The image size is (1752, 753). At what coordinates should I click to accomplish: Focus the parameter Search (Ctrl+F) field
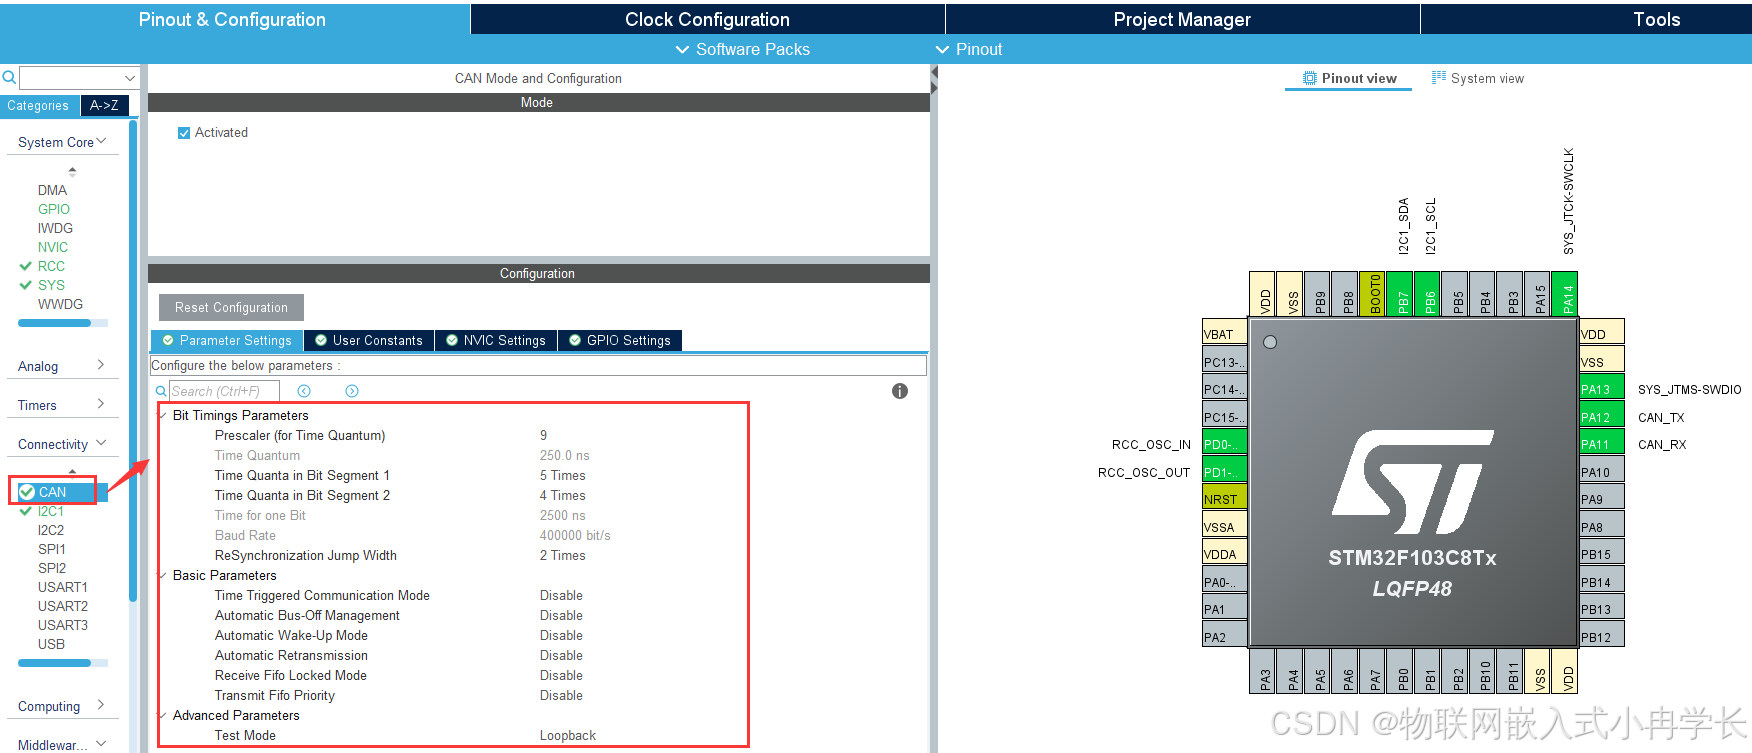tap(224, 391)
